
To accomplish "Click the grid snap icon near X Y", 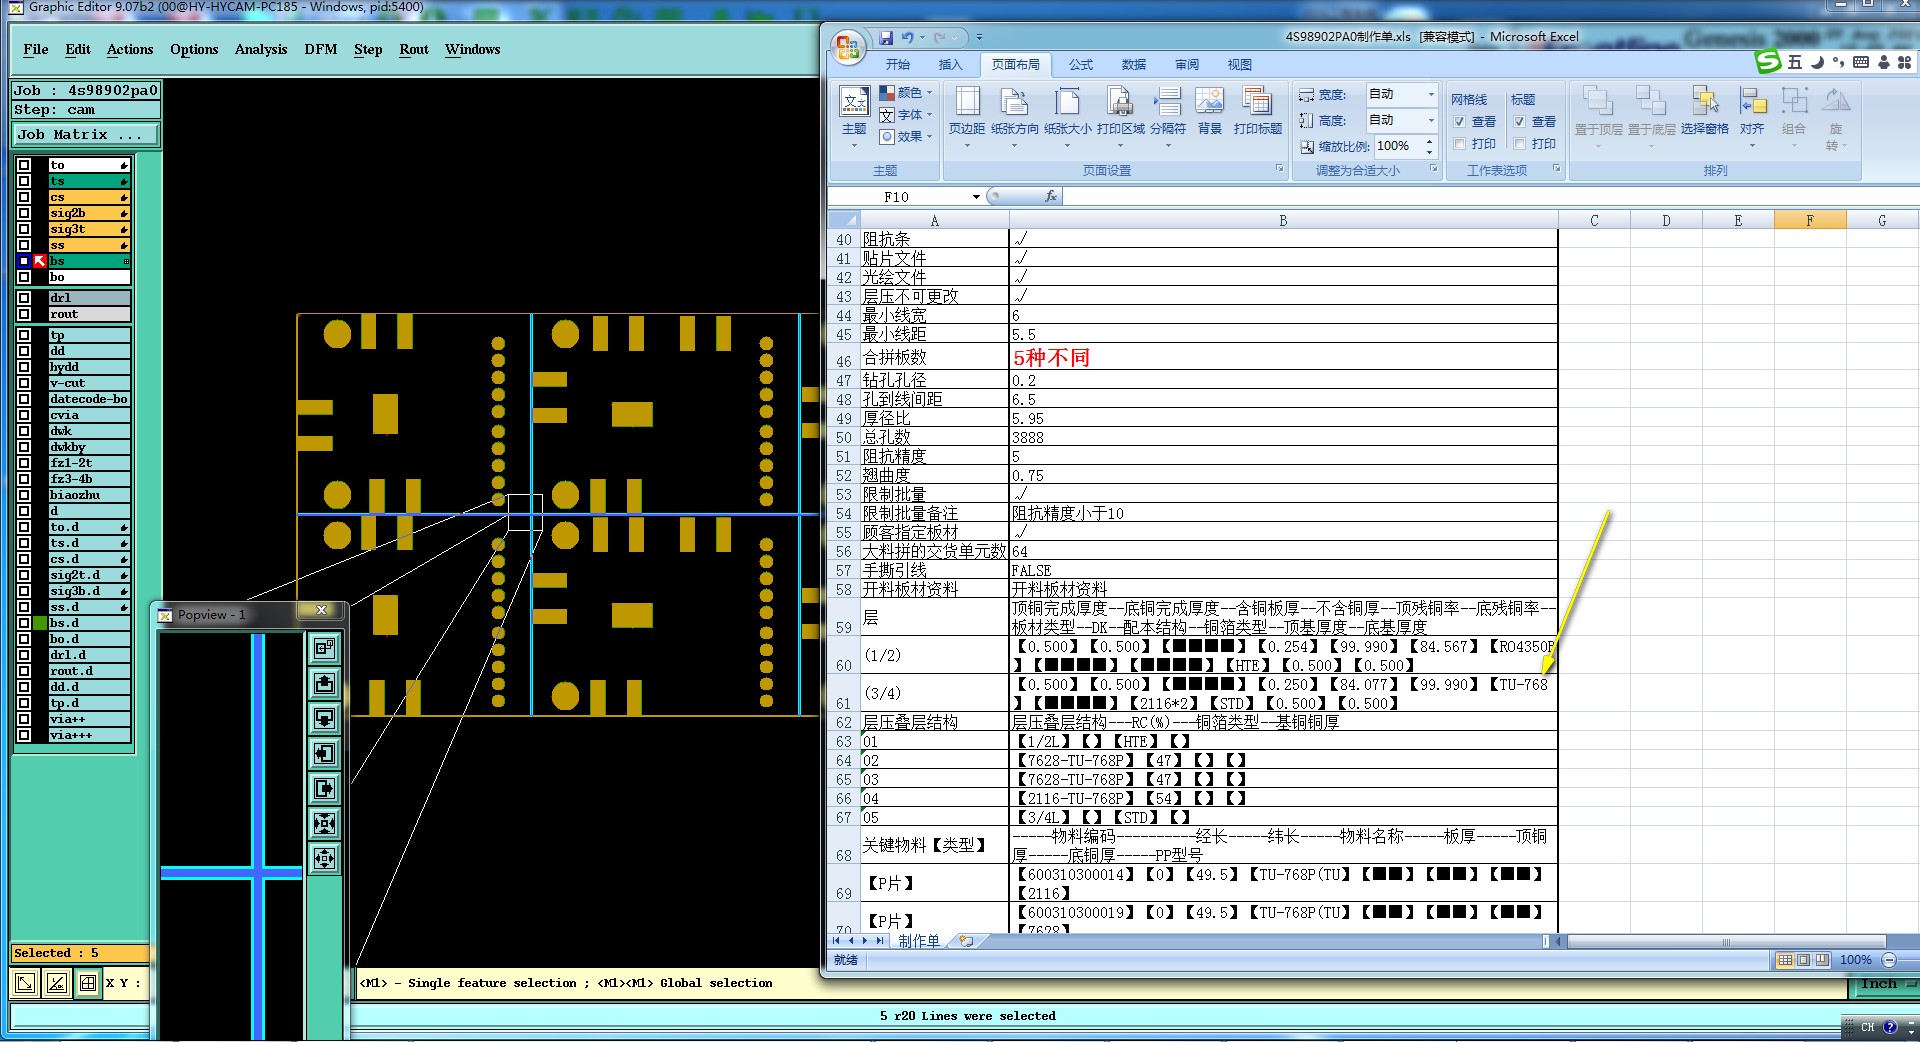I will [x=88, y=983].
